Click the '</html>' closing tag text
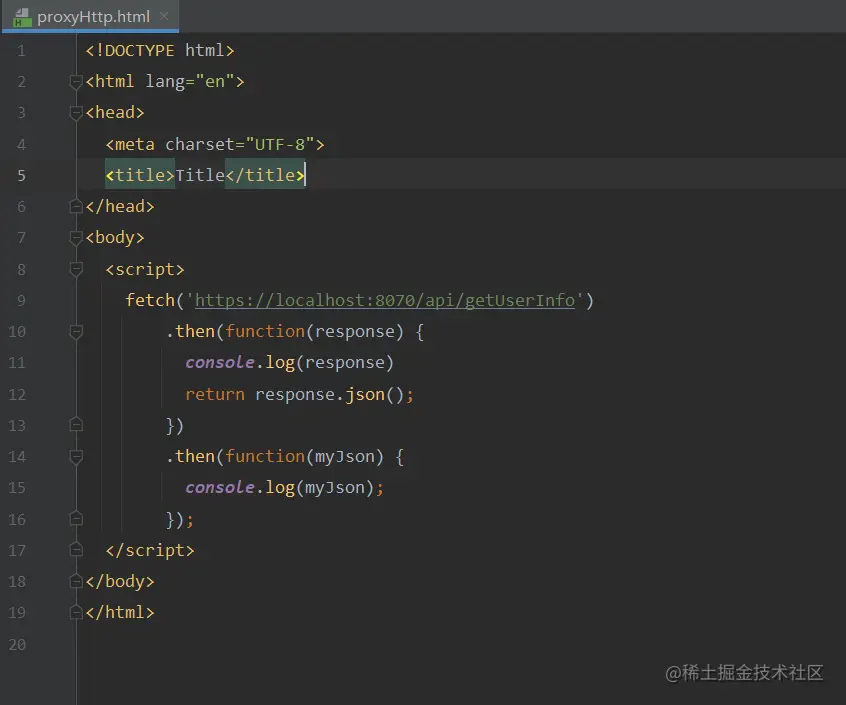Viewport: 846px width, 705px height. coord(120,612)
